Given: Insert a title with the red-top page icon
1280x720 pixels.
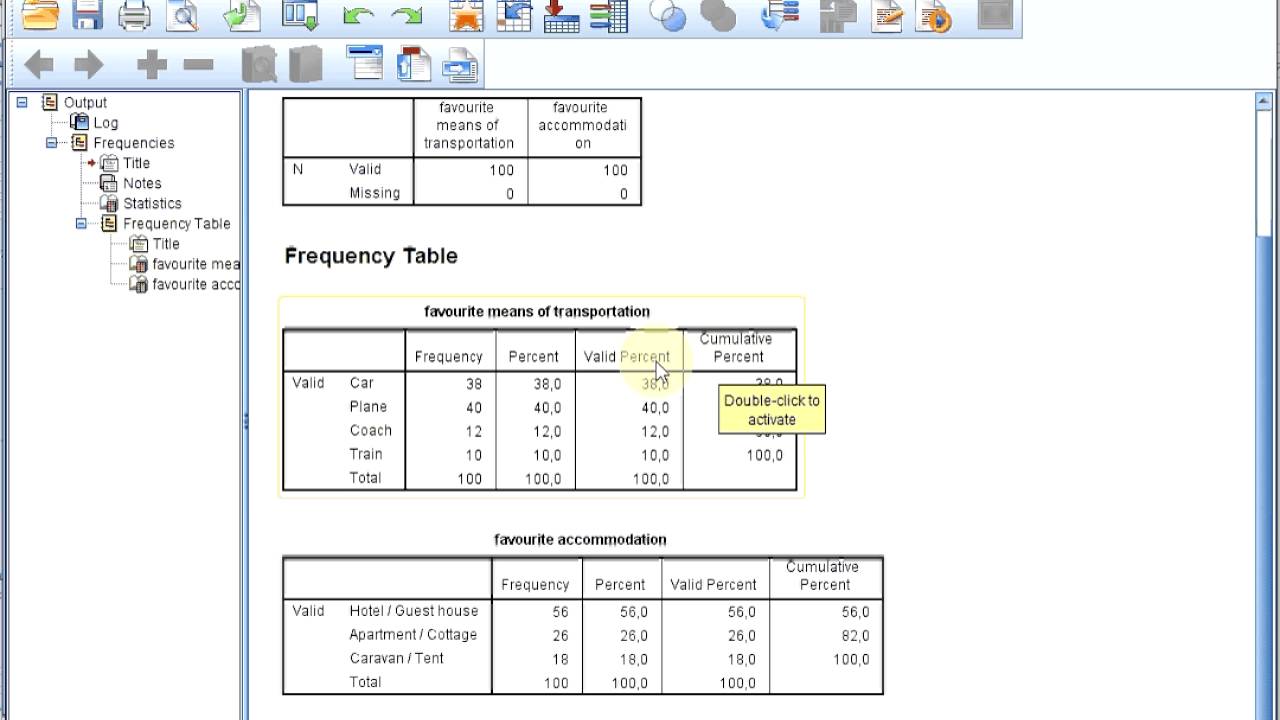Looking at the screenshot, I should [x=413, y=64].
